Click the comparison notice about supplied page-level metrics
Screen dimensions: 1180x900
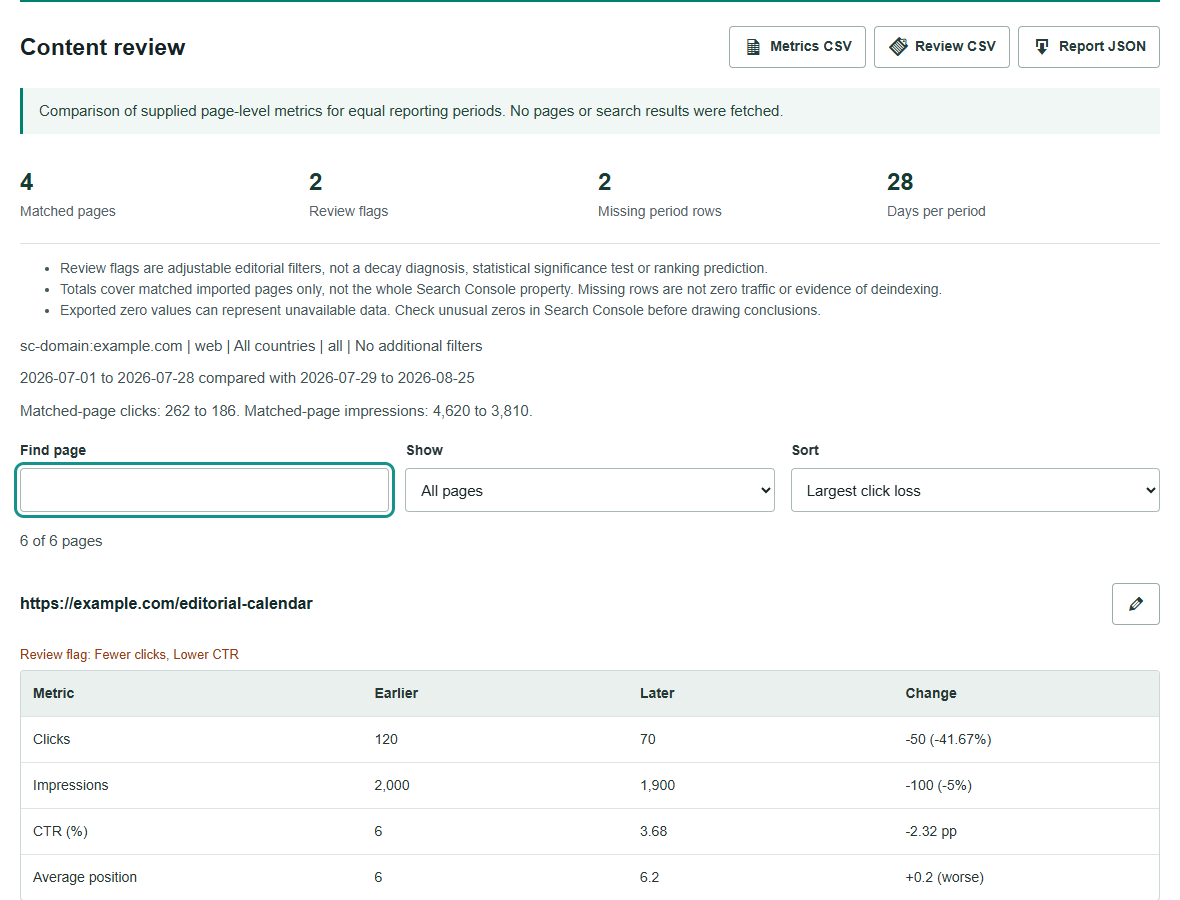click(411, 111)
